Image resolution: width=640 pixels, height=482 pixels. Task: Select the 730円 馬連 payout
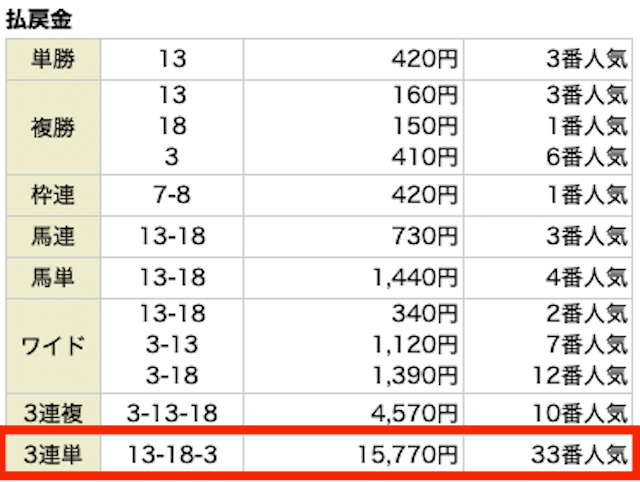click(x=425, y=236)
